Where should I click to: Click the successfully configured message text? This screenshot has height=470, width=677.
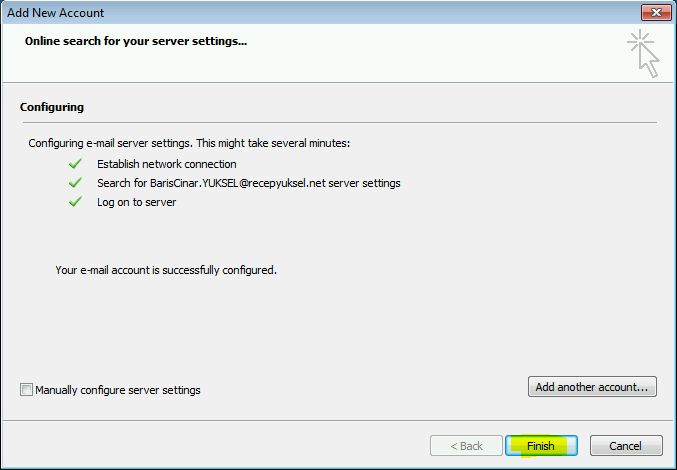pos(166,270)
